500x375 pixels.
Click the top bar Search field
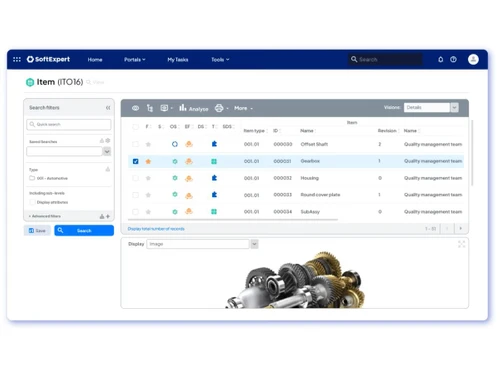(385, 59)
